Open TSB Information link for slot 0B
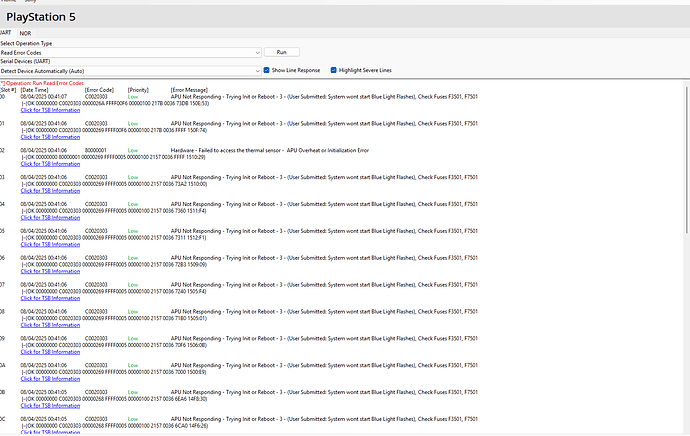This screenshot has height=436, width=690. 50,406
